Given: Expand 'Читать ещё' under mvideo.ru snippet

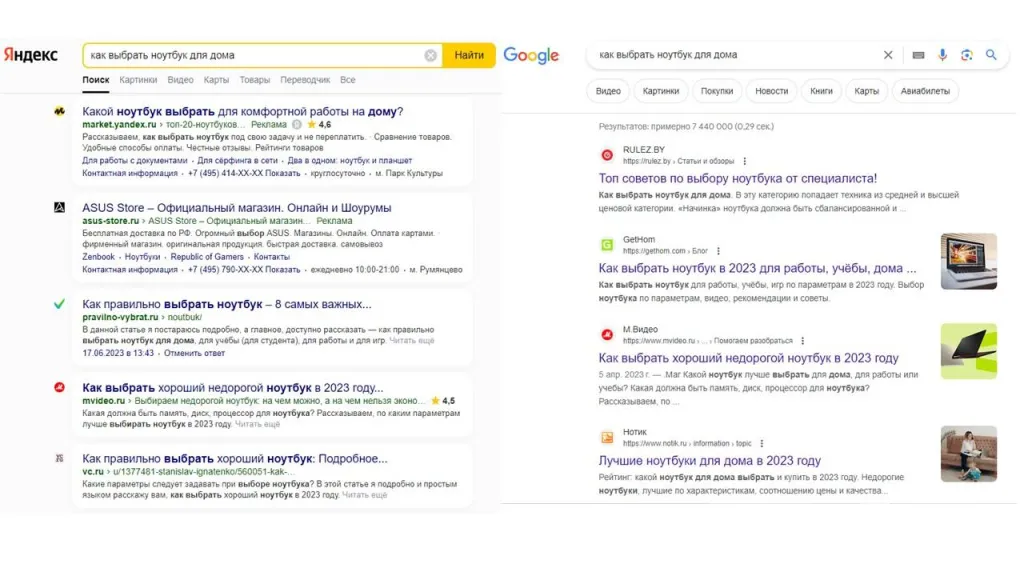Looking at the screenshot, I should click(x=257, y=424).
